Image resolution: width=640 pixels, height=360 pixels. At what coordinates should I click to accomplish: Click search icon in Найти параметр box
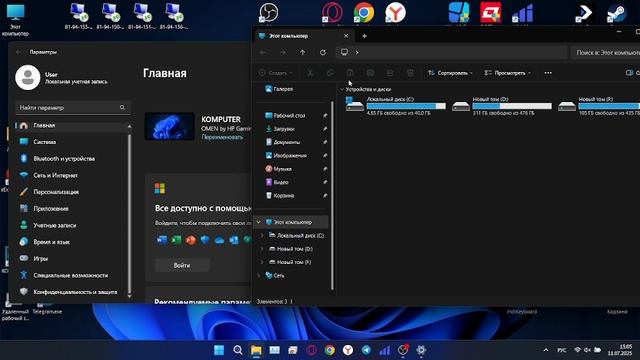tap(122, 107)
